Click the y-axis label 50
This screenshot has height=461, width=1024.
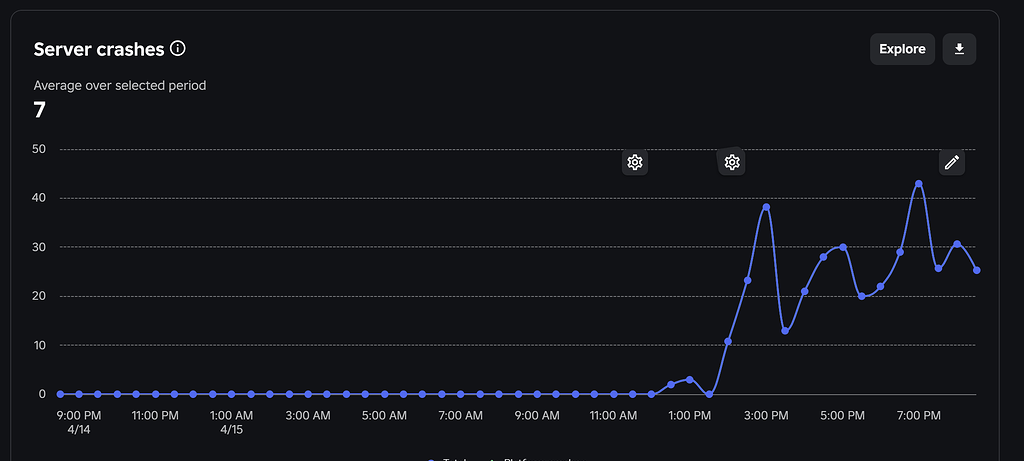click(x=39, y=149)
